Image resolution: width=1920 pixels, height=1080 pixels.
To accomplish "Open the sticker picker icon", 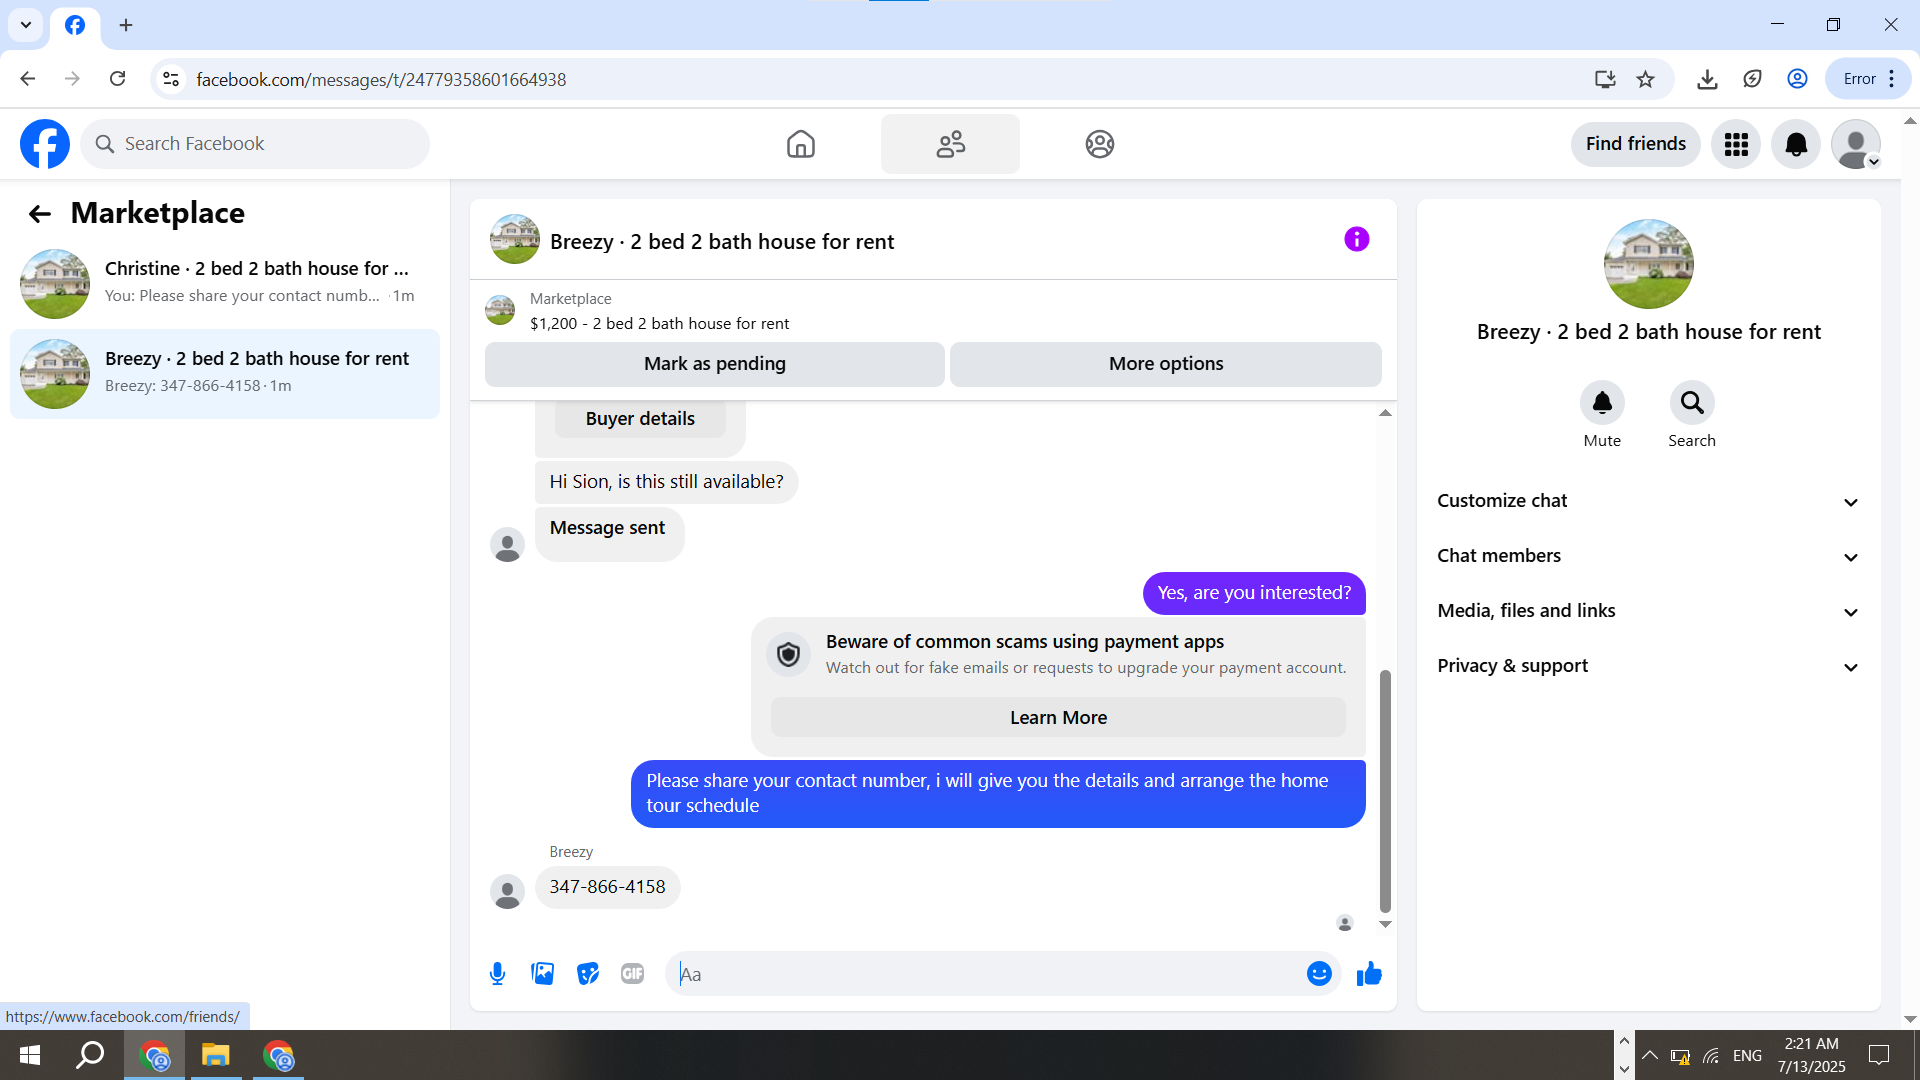I will coord(588,974).
